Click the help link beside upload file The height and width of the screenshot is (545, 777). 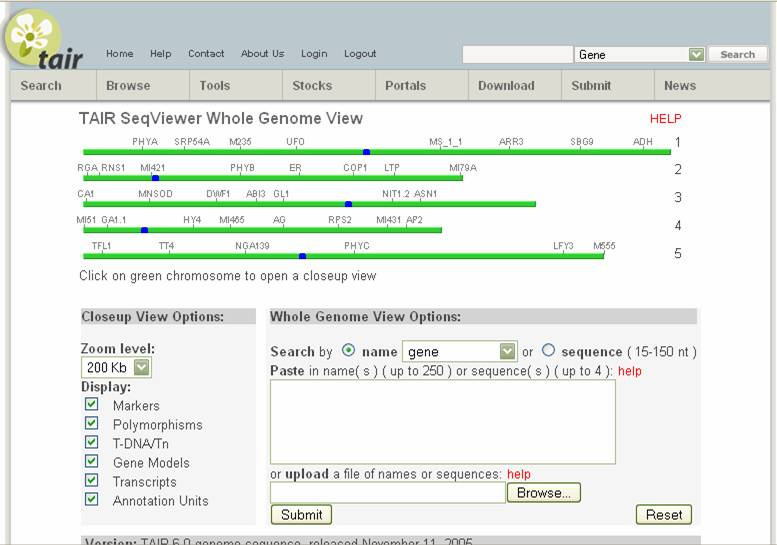518,474
